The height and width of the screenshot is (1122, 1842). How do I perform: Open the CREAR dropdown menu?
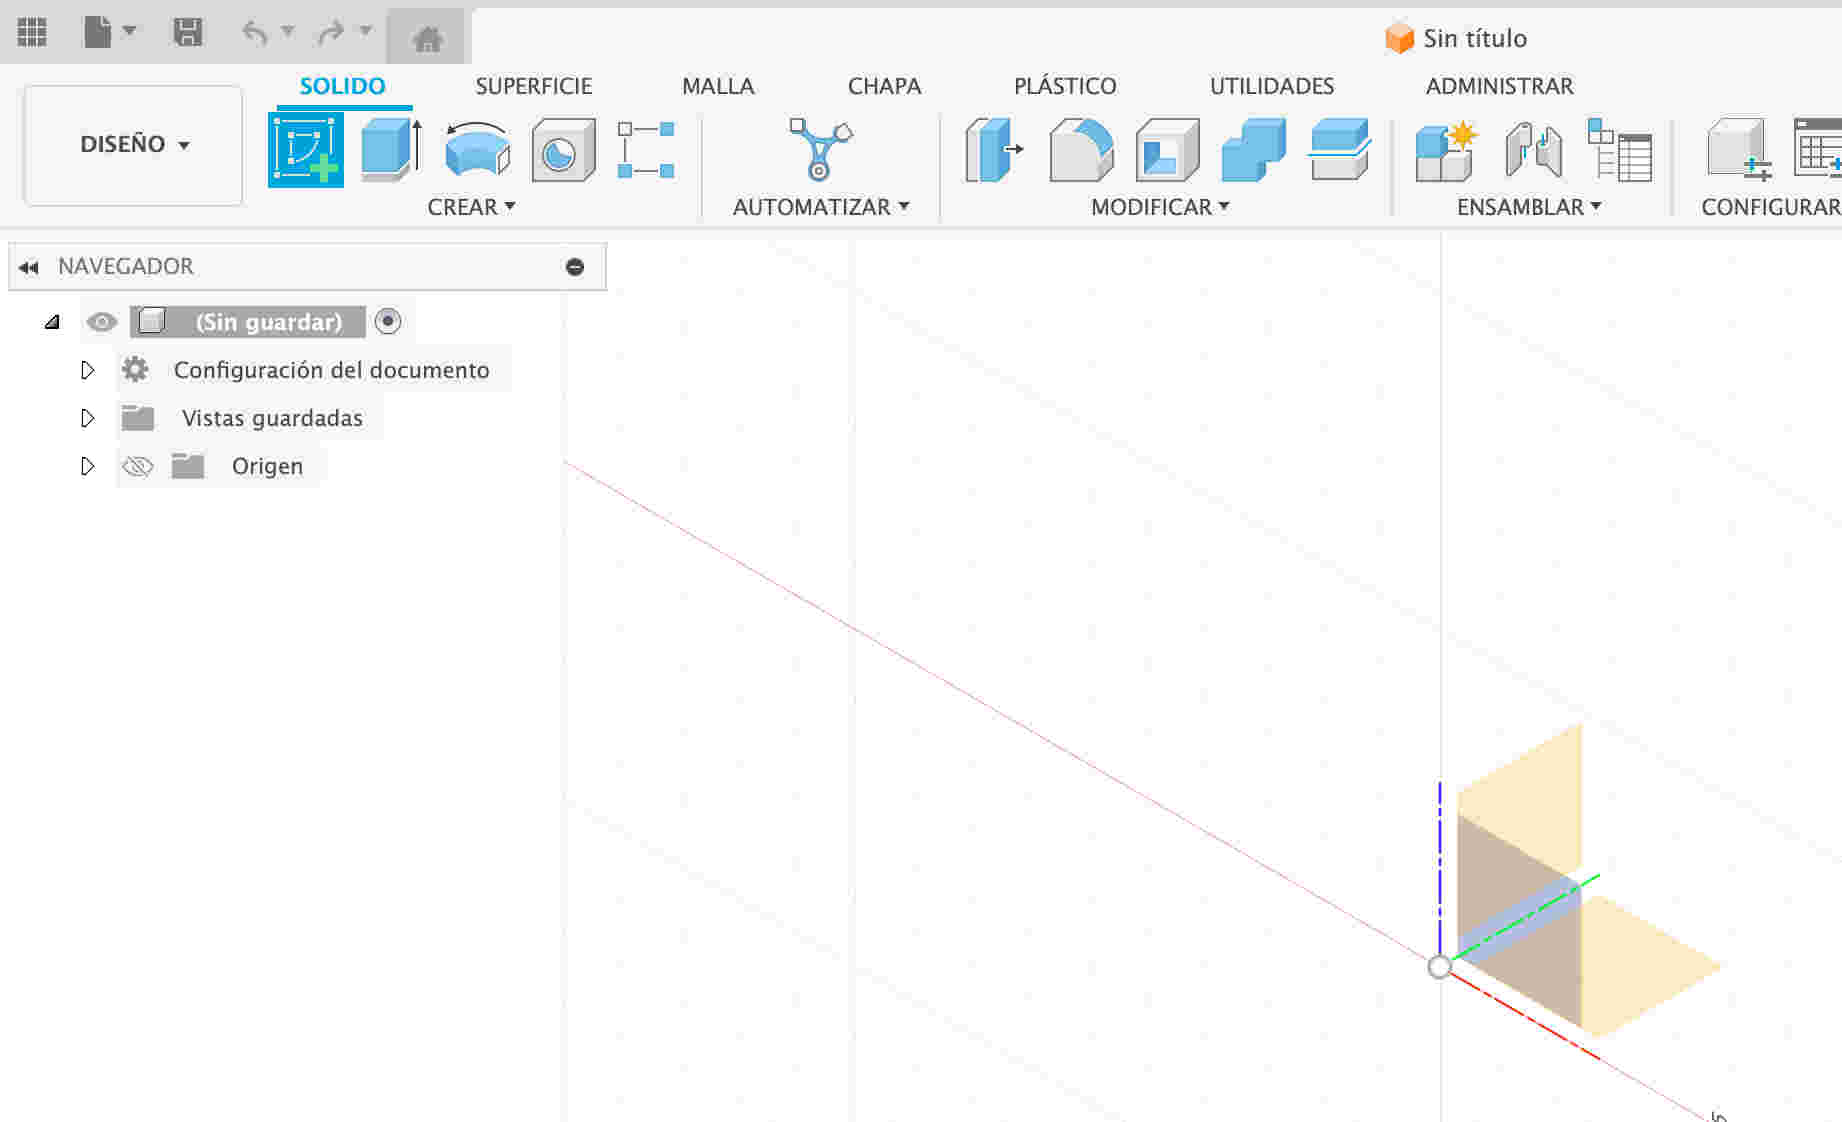(471, 207)
